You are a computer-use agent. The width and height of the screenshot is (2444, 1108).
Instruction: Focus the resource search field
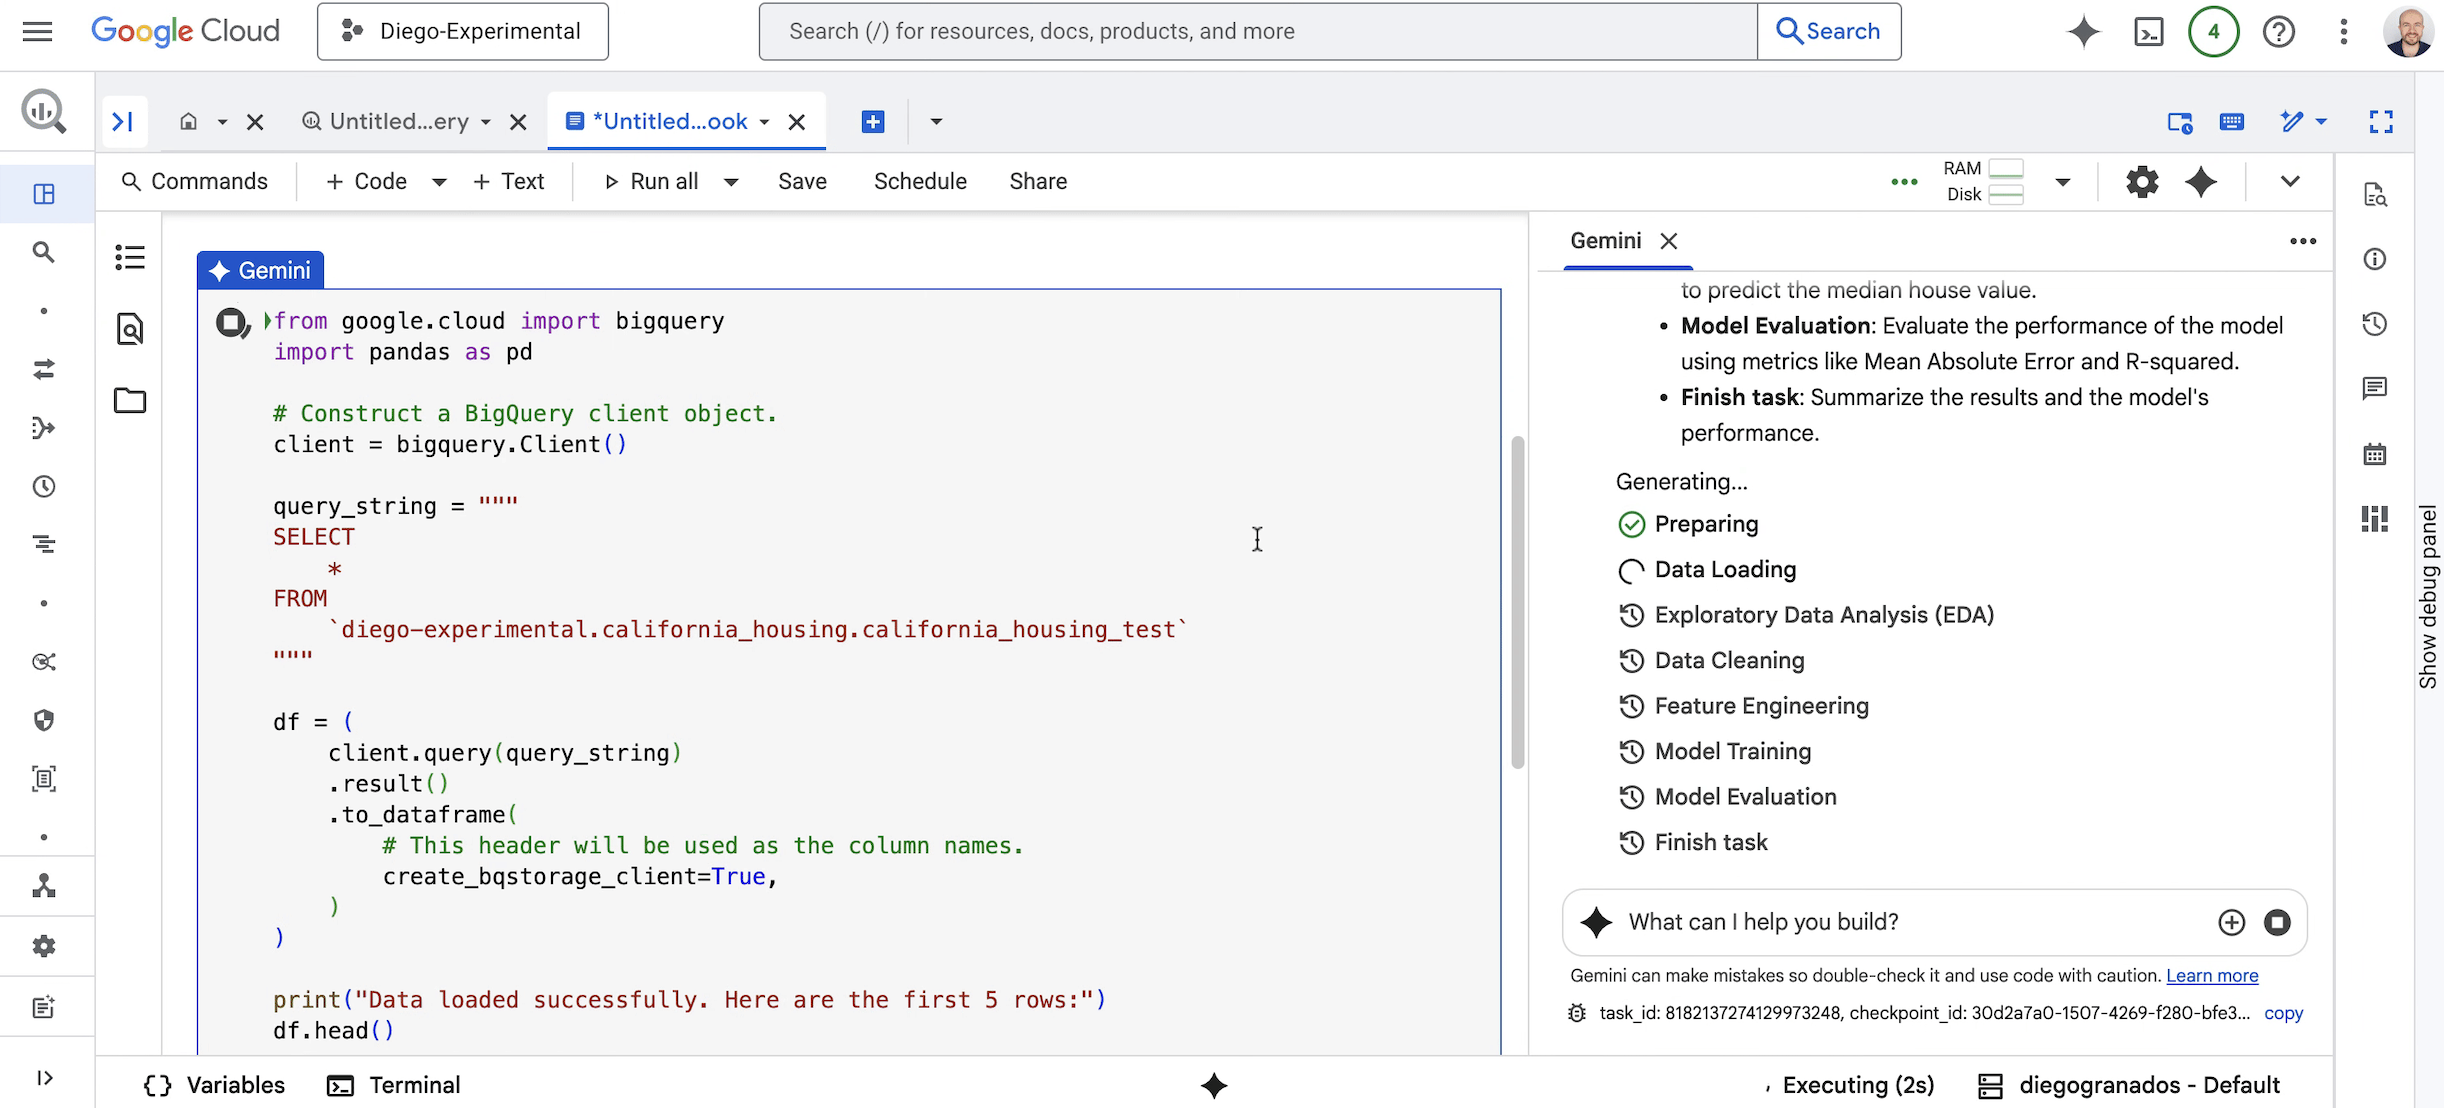click(x=1257, y=31)
